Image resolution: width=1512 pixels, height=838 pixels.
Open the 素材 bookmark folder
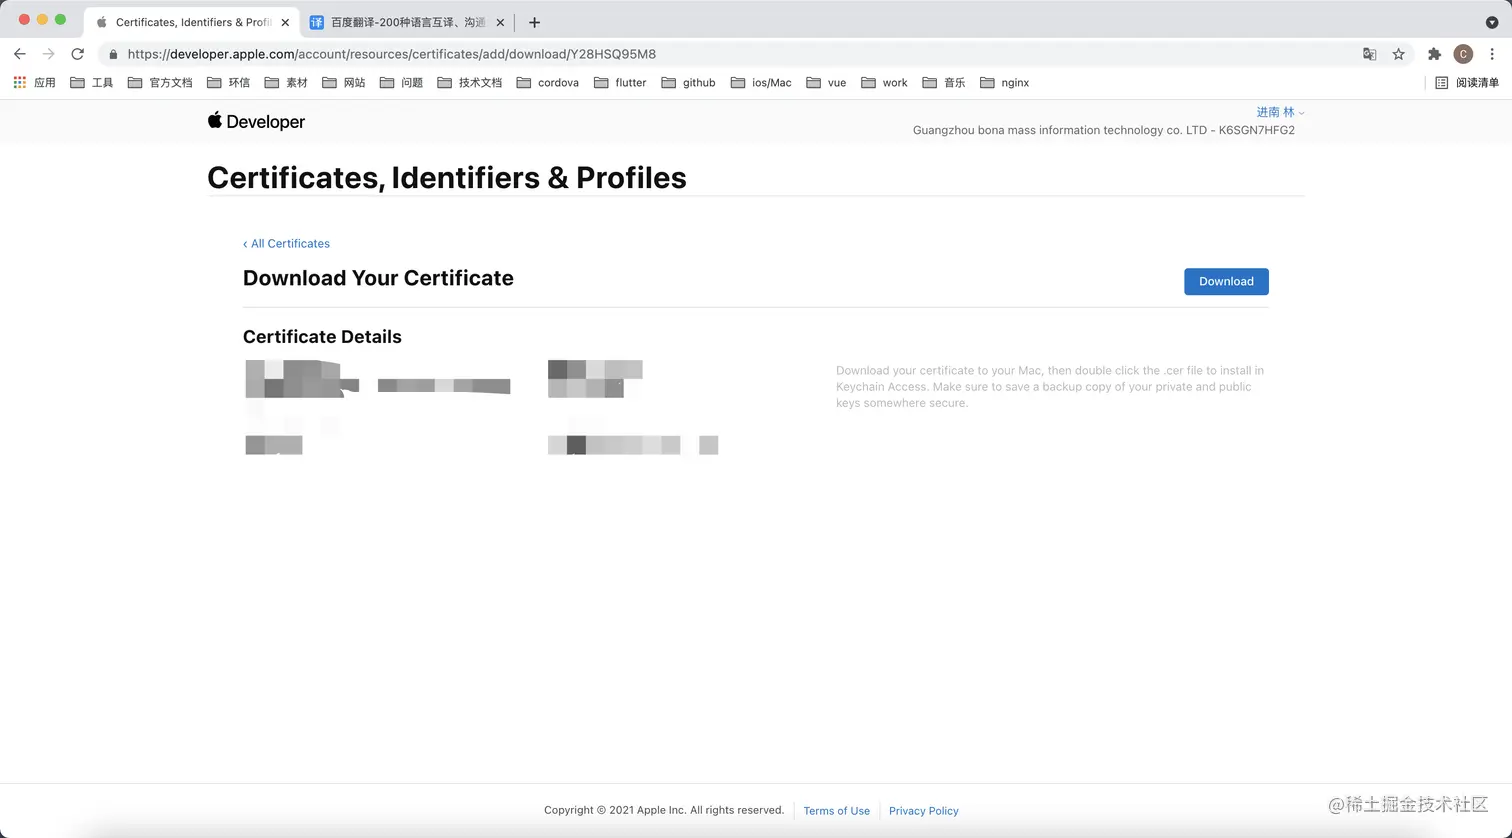coord(286,83)
